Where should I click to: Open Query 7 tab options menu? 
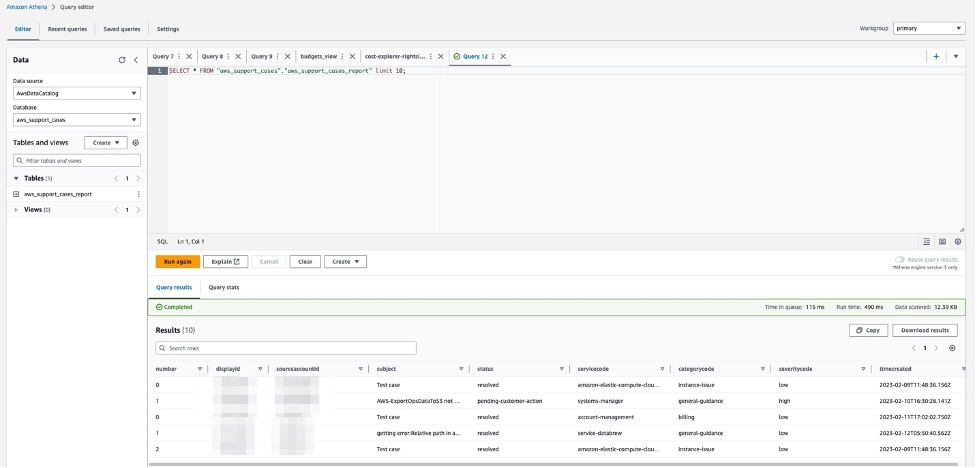(x=179, y=57)
